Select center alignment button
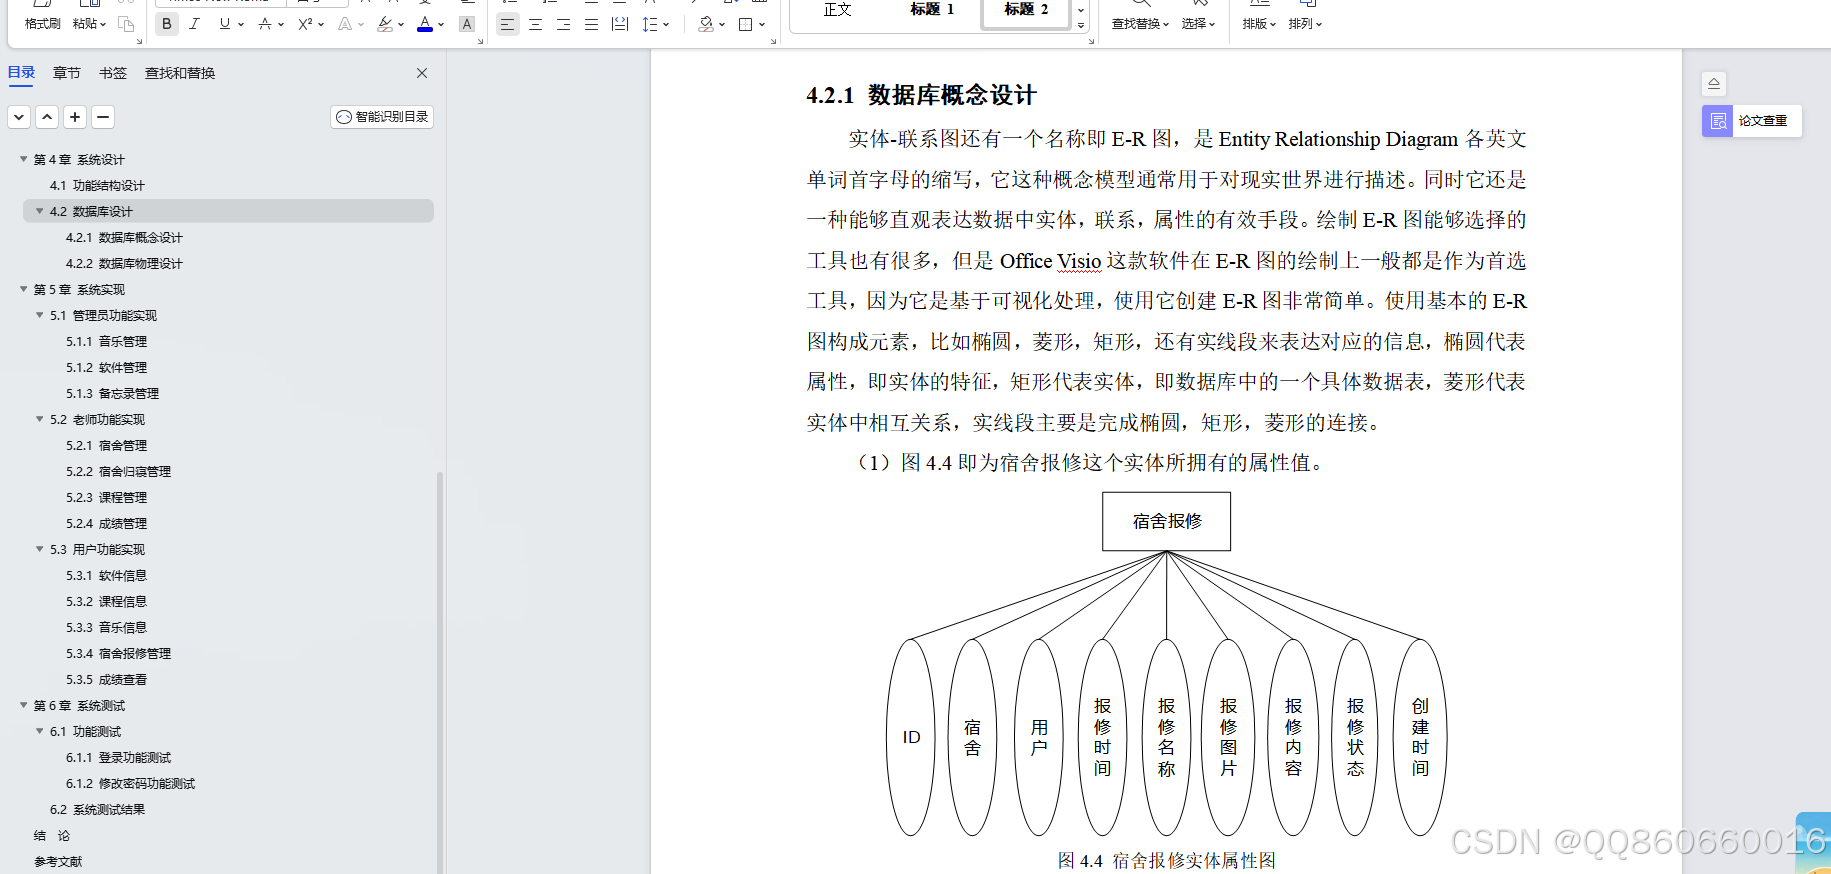The height and width of the screenshot is (874, 1831). pos(536,24)
